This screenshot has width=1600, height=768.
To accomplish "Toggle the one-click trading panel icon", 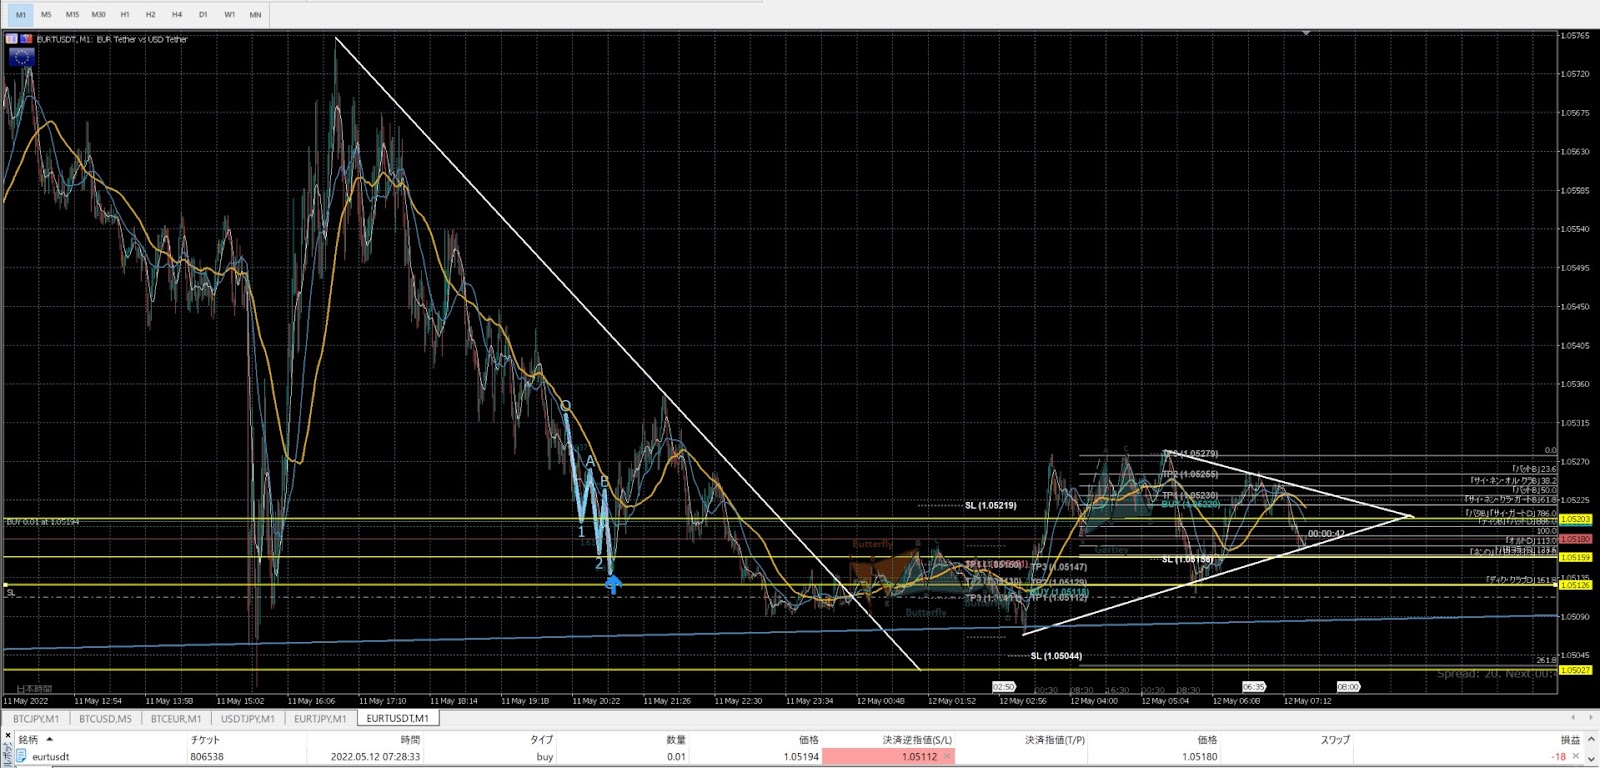I will (12, 39).
